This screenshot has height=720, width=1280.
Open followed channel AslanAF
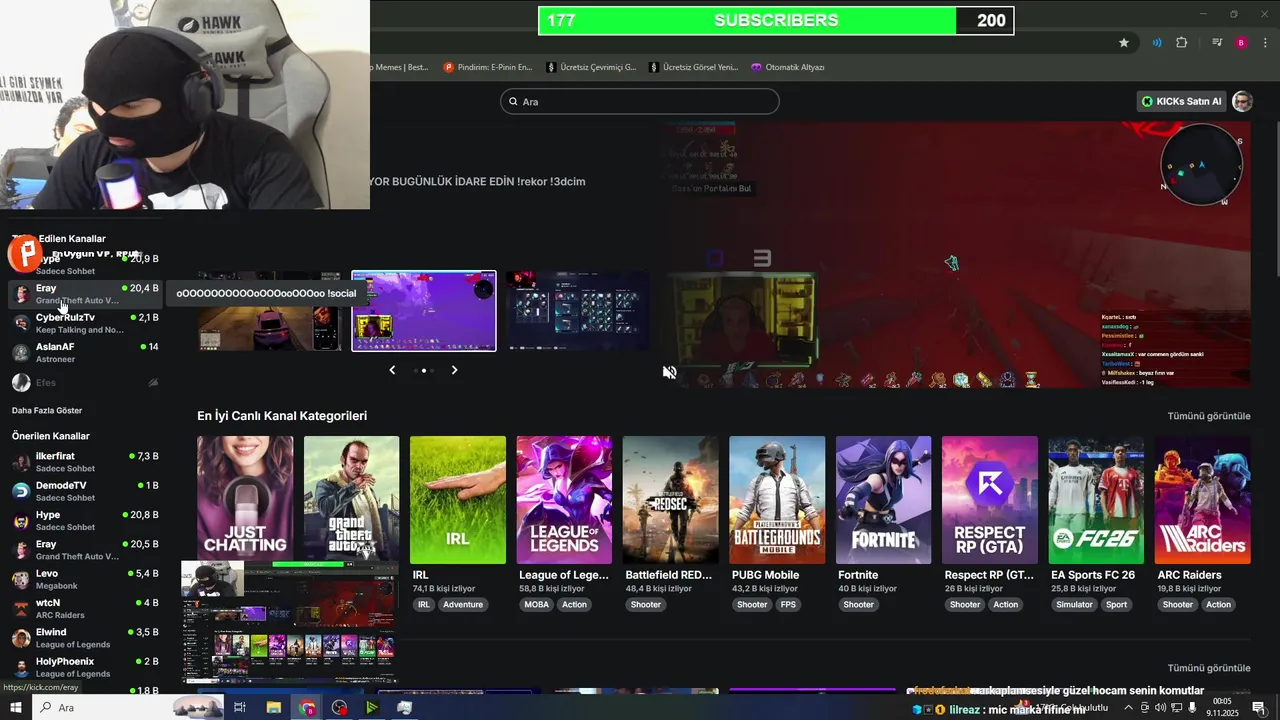[x=85, y=352]
